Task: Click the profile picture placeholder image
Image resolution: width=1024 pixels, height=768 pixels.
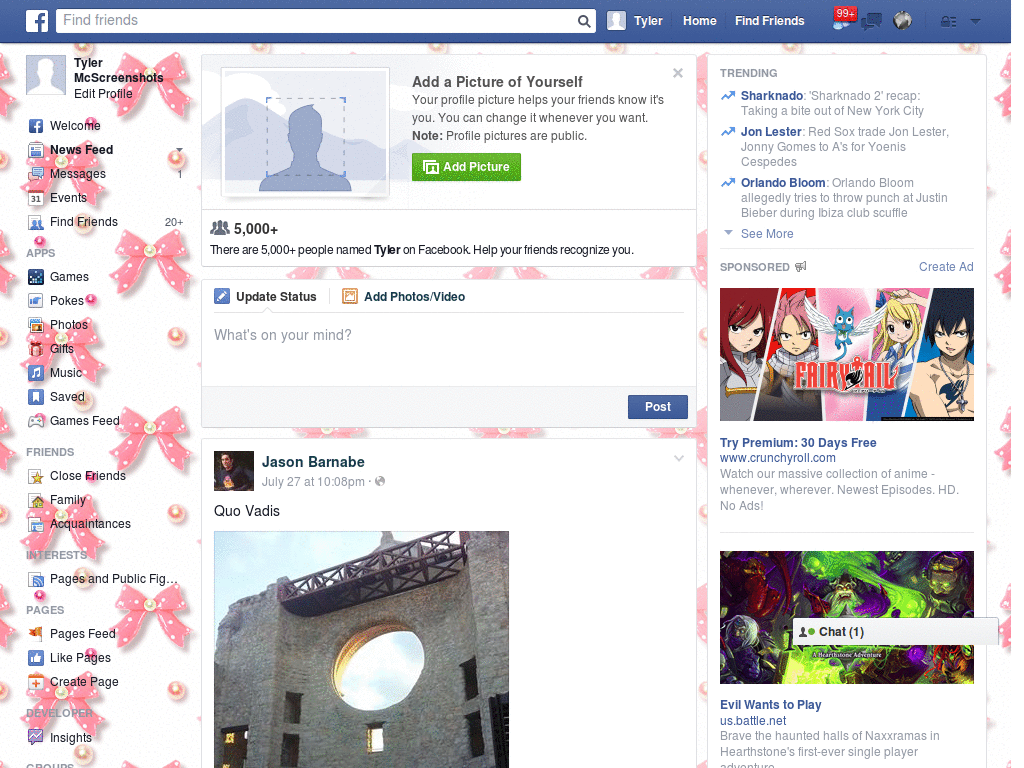Action: click(306, 133)
